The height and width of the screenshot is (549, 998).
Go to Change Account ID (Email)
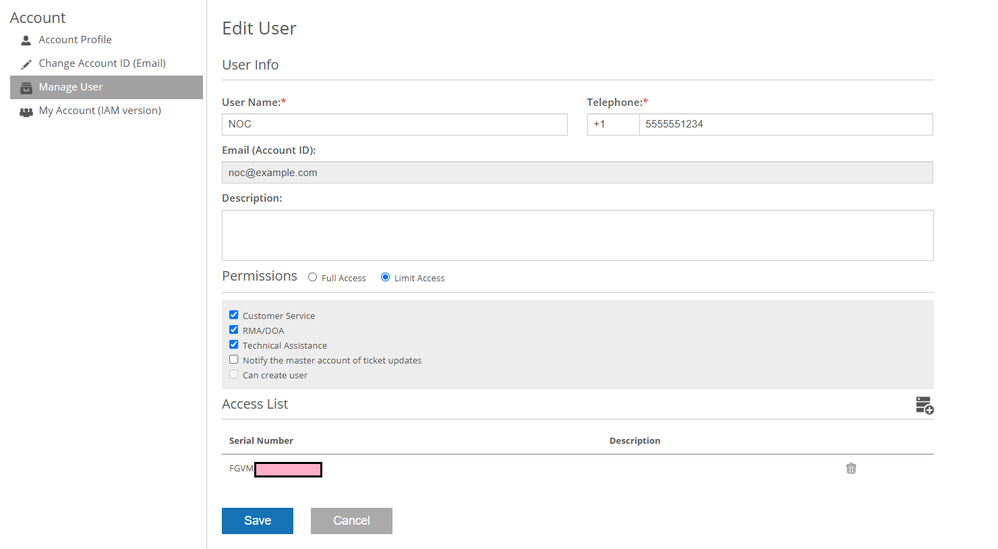pyautogui.click(x=102, y=64)
